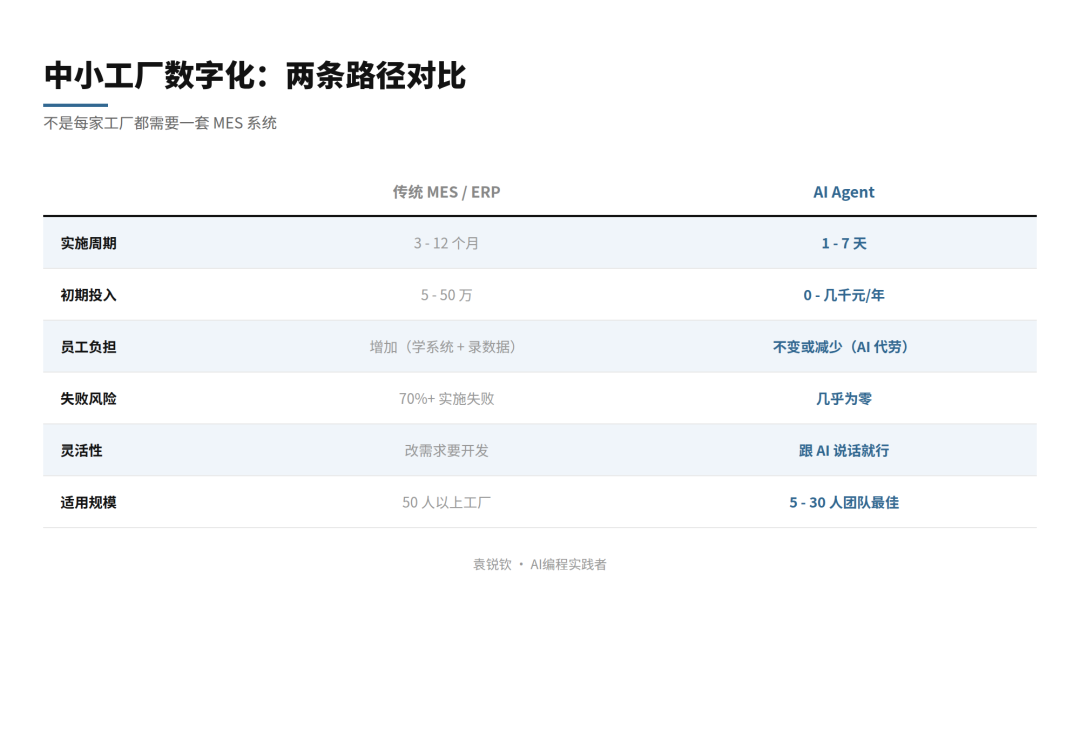This screenshot has width=1080, height=756.
Task: Click row label 员工负担
Action: point(88,347)
